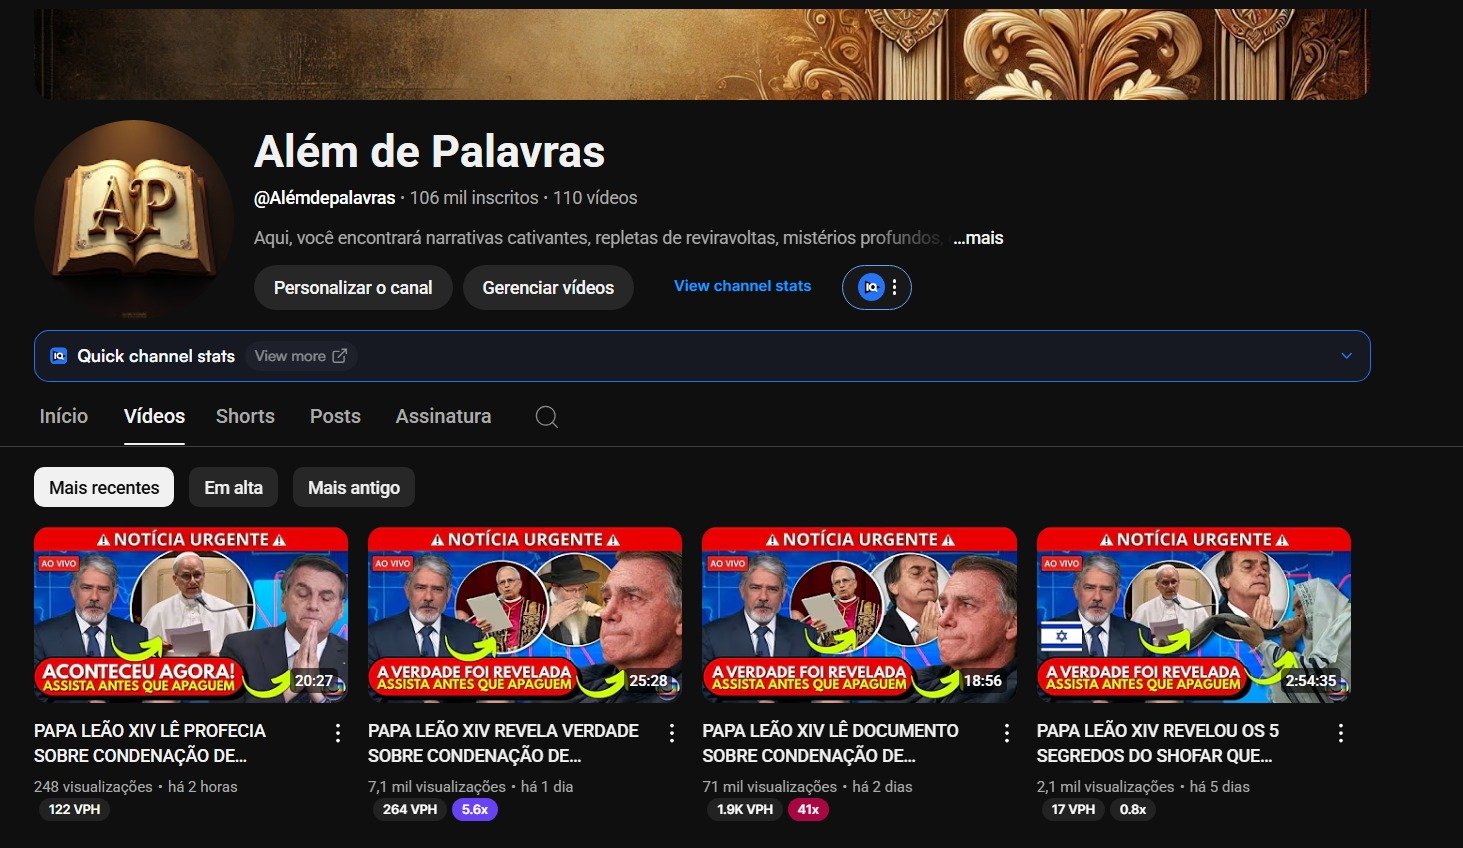This screenshot has height=848, width=1463.
Task: Open options menu for LÊ DOCUMENTO video
Action: point(1007,734)
